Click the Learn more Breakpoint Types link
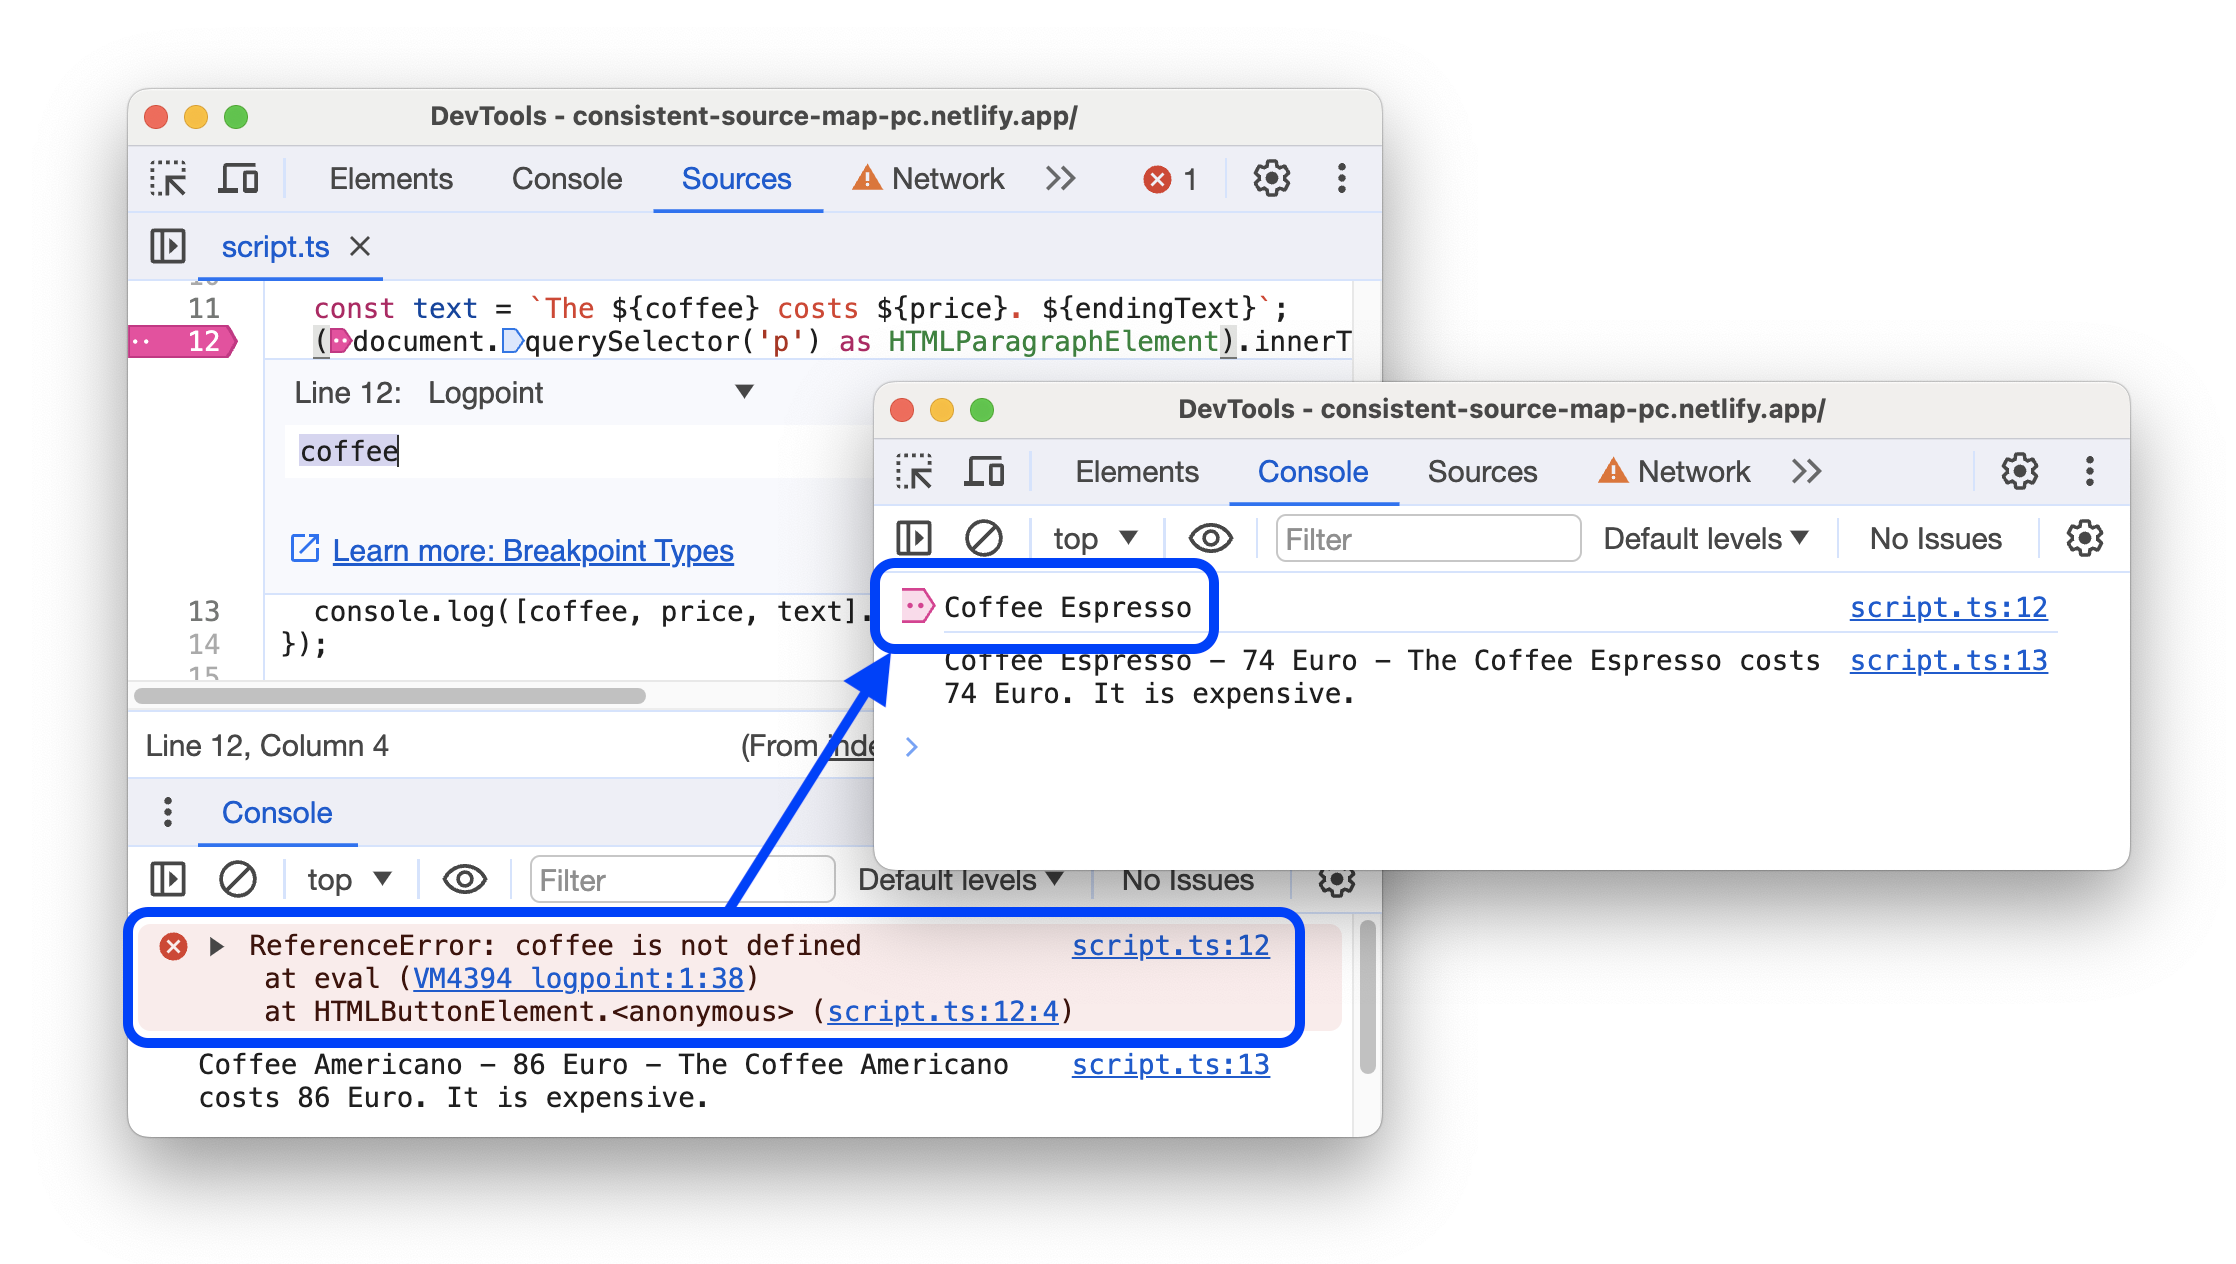Image resolution: width=2236 pixels, height=1264 pixels. coord(522,550)
